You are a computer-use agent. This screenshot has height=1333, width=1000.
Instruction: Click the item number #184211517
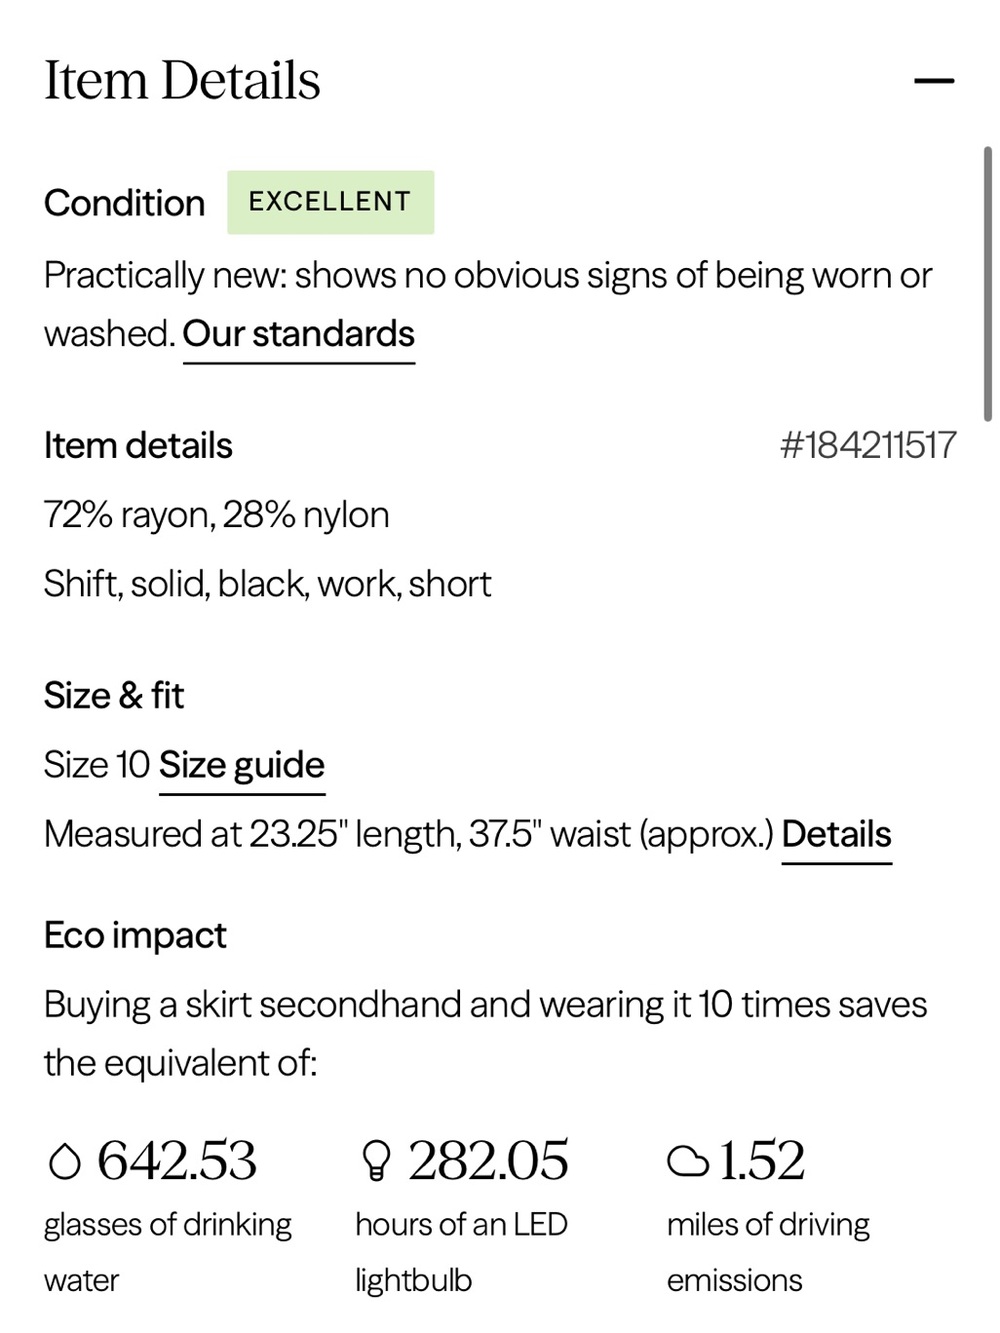click(x=868, y=445)
